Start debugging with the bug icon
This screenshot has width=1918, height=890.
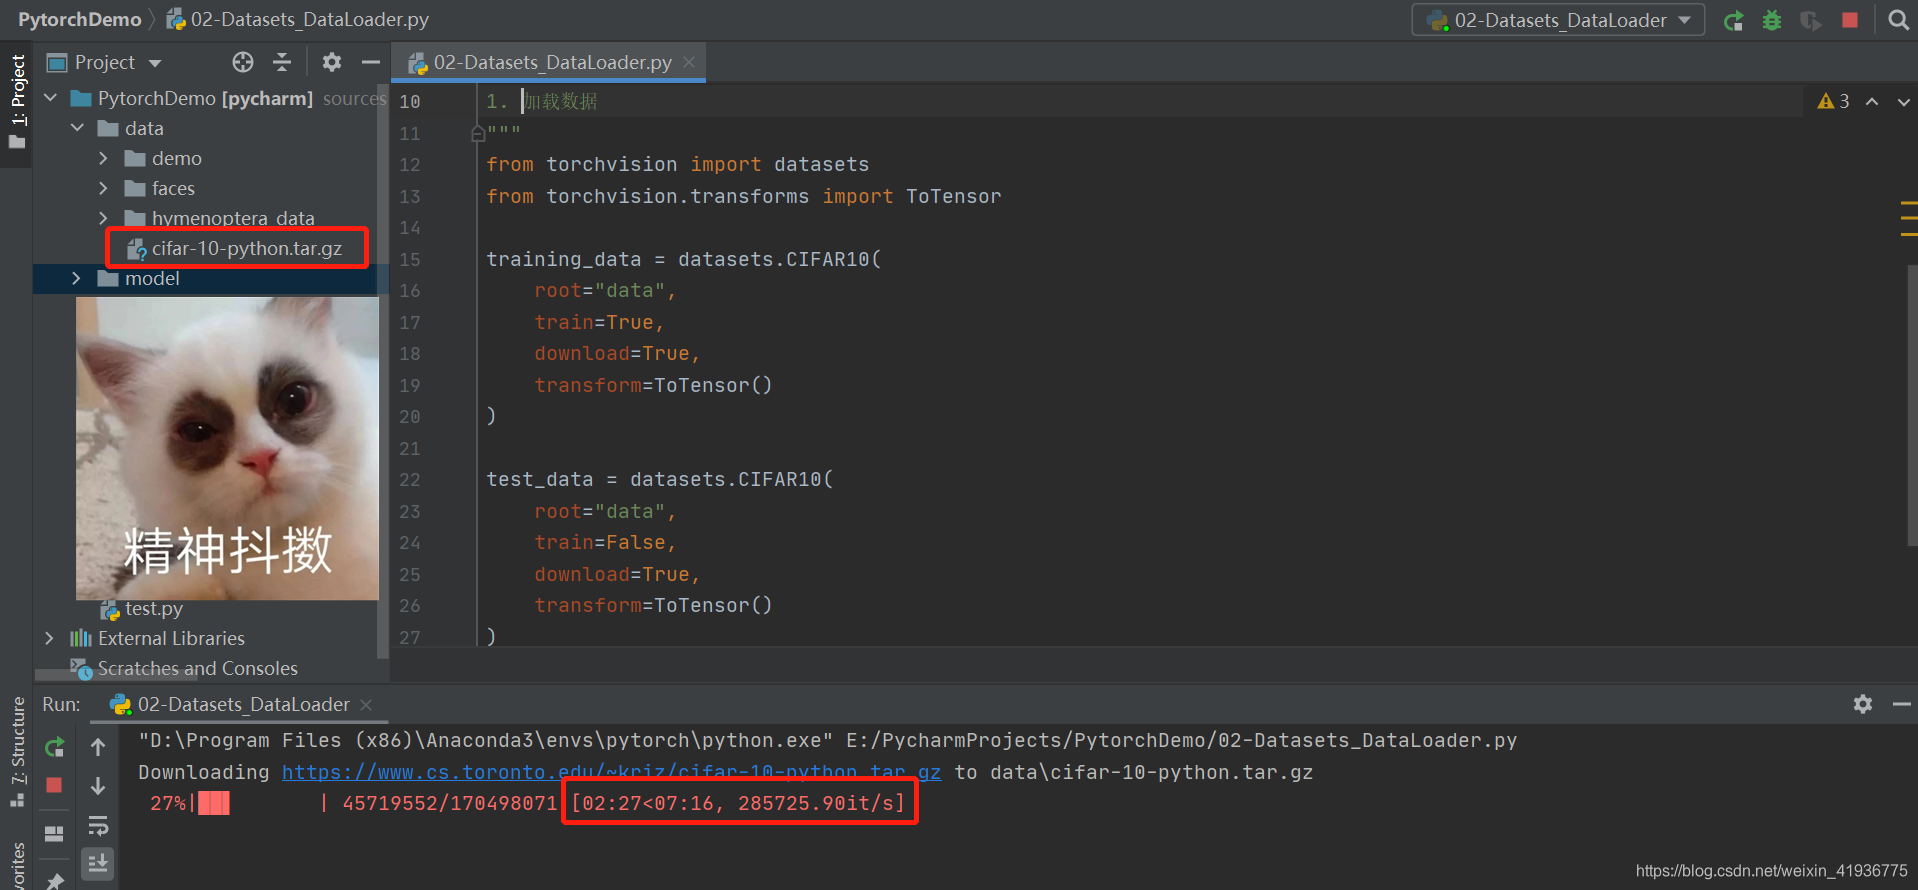tap(1772, 20)
